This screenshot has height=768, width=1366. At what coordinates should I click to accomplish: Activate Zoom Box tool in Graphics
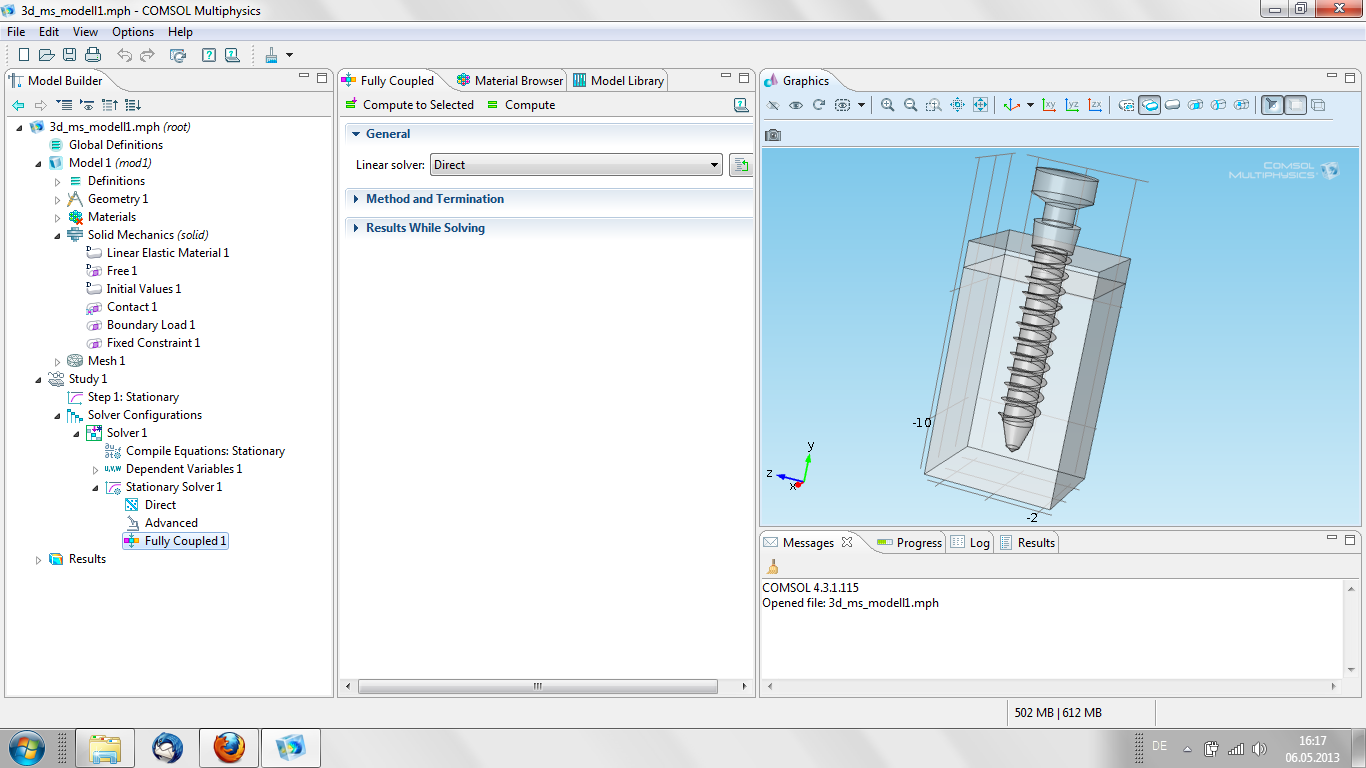pos(934,105)
